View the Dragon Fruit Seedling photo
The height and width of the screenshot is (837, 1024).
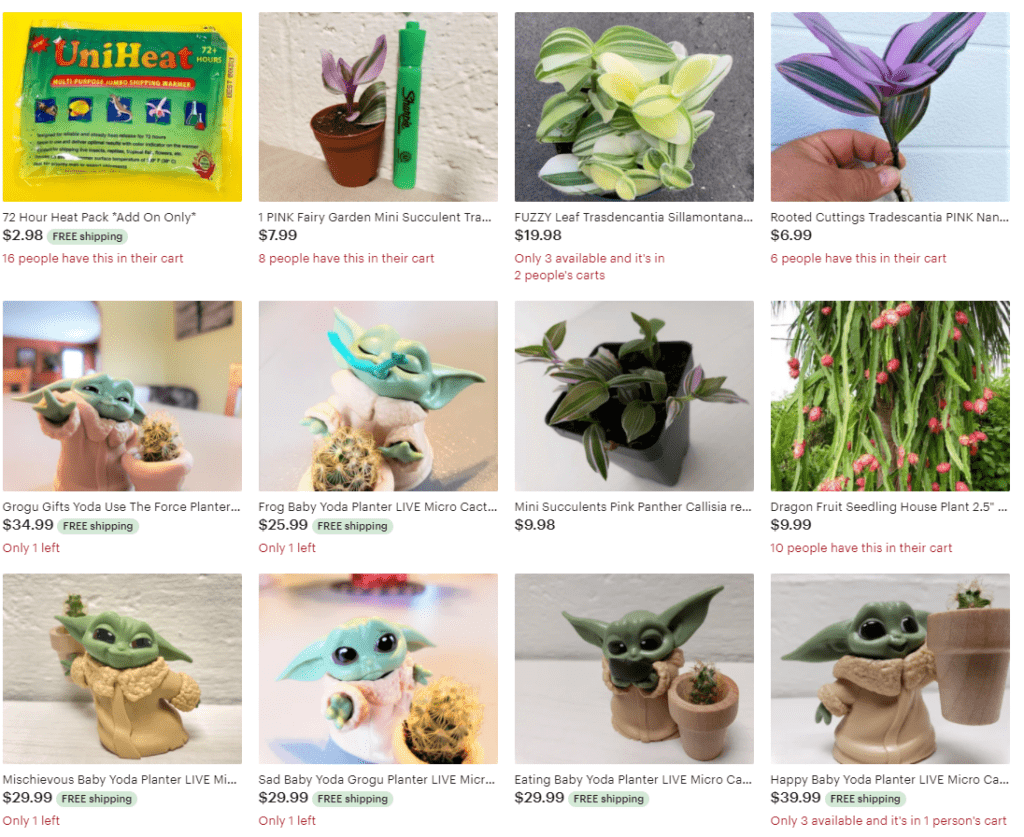pos(890,396)
